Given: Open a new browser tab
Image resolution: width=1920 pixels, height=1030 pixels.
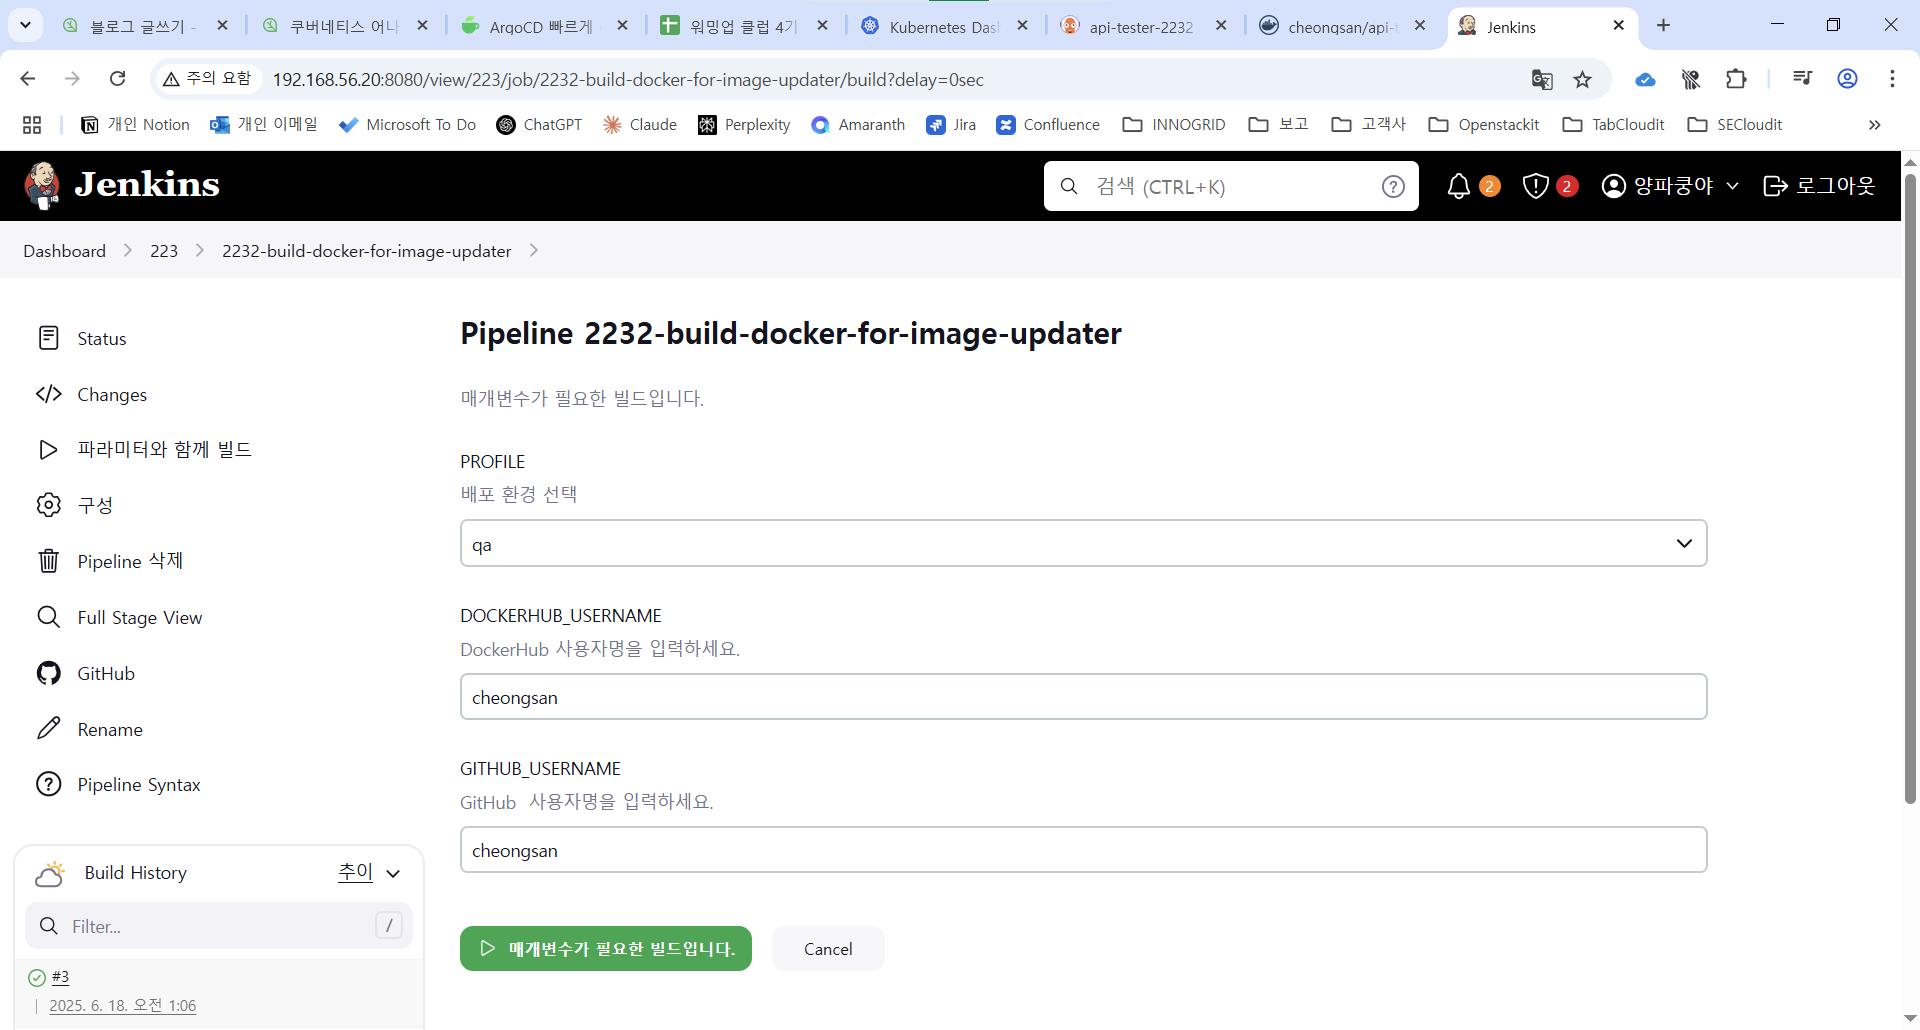Looking at the screenshot, I should pyautogui.click(x=1663, y=26).
